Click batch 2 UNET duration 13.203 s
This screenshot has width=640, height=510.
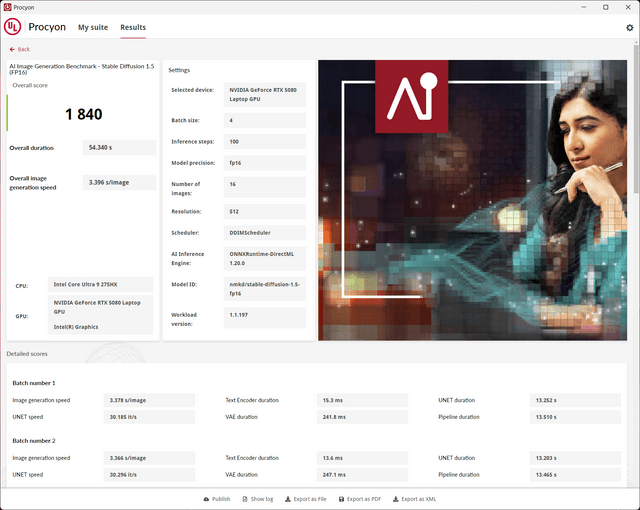[x=575, y=458]
